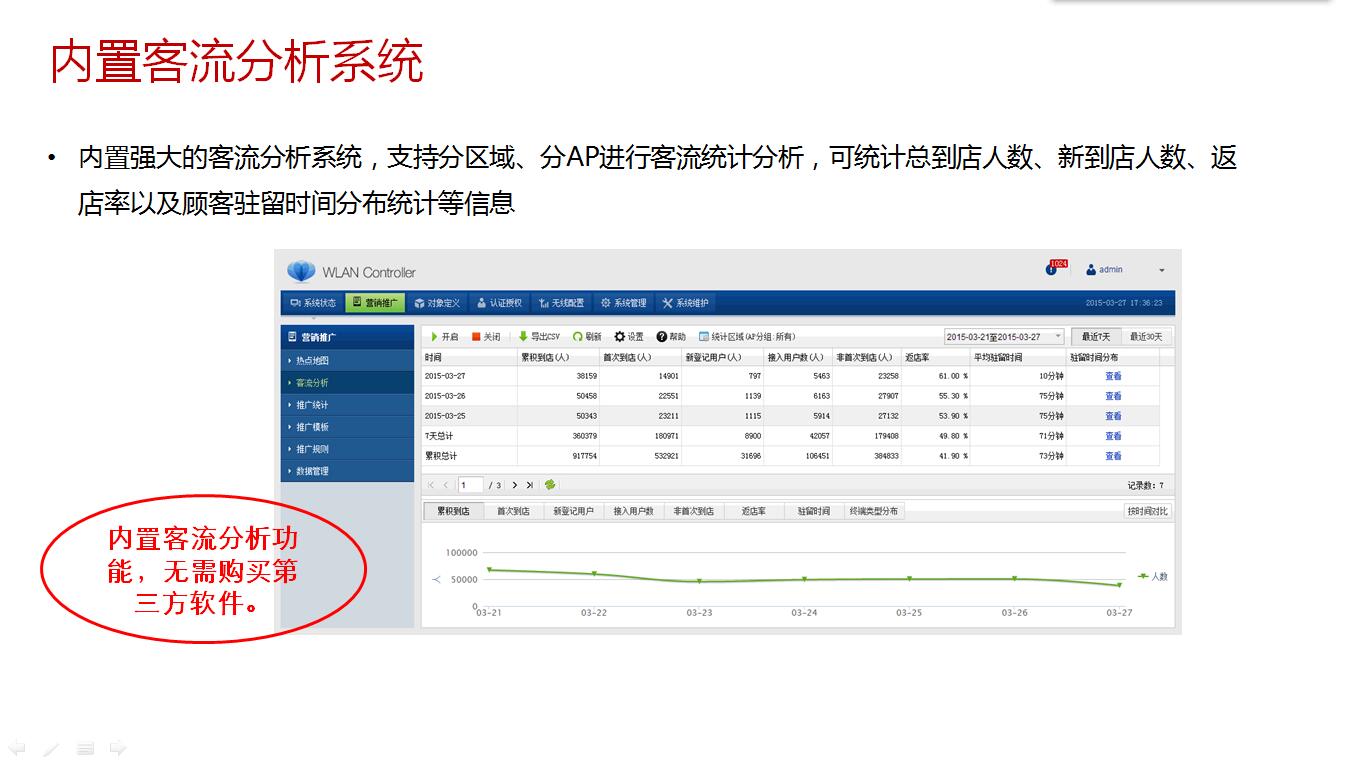This screenshot has height=768, width=1366.
Task: Open the date range dropdown
Action: [x=1058, y=337]
